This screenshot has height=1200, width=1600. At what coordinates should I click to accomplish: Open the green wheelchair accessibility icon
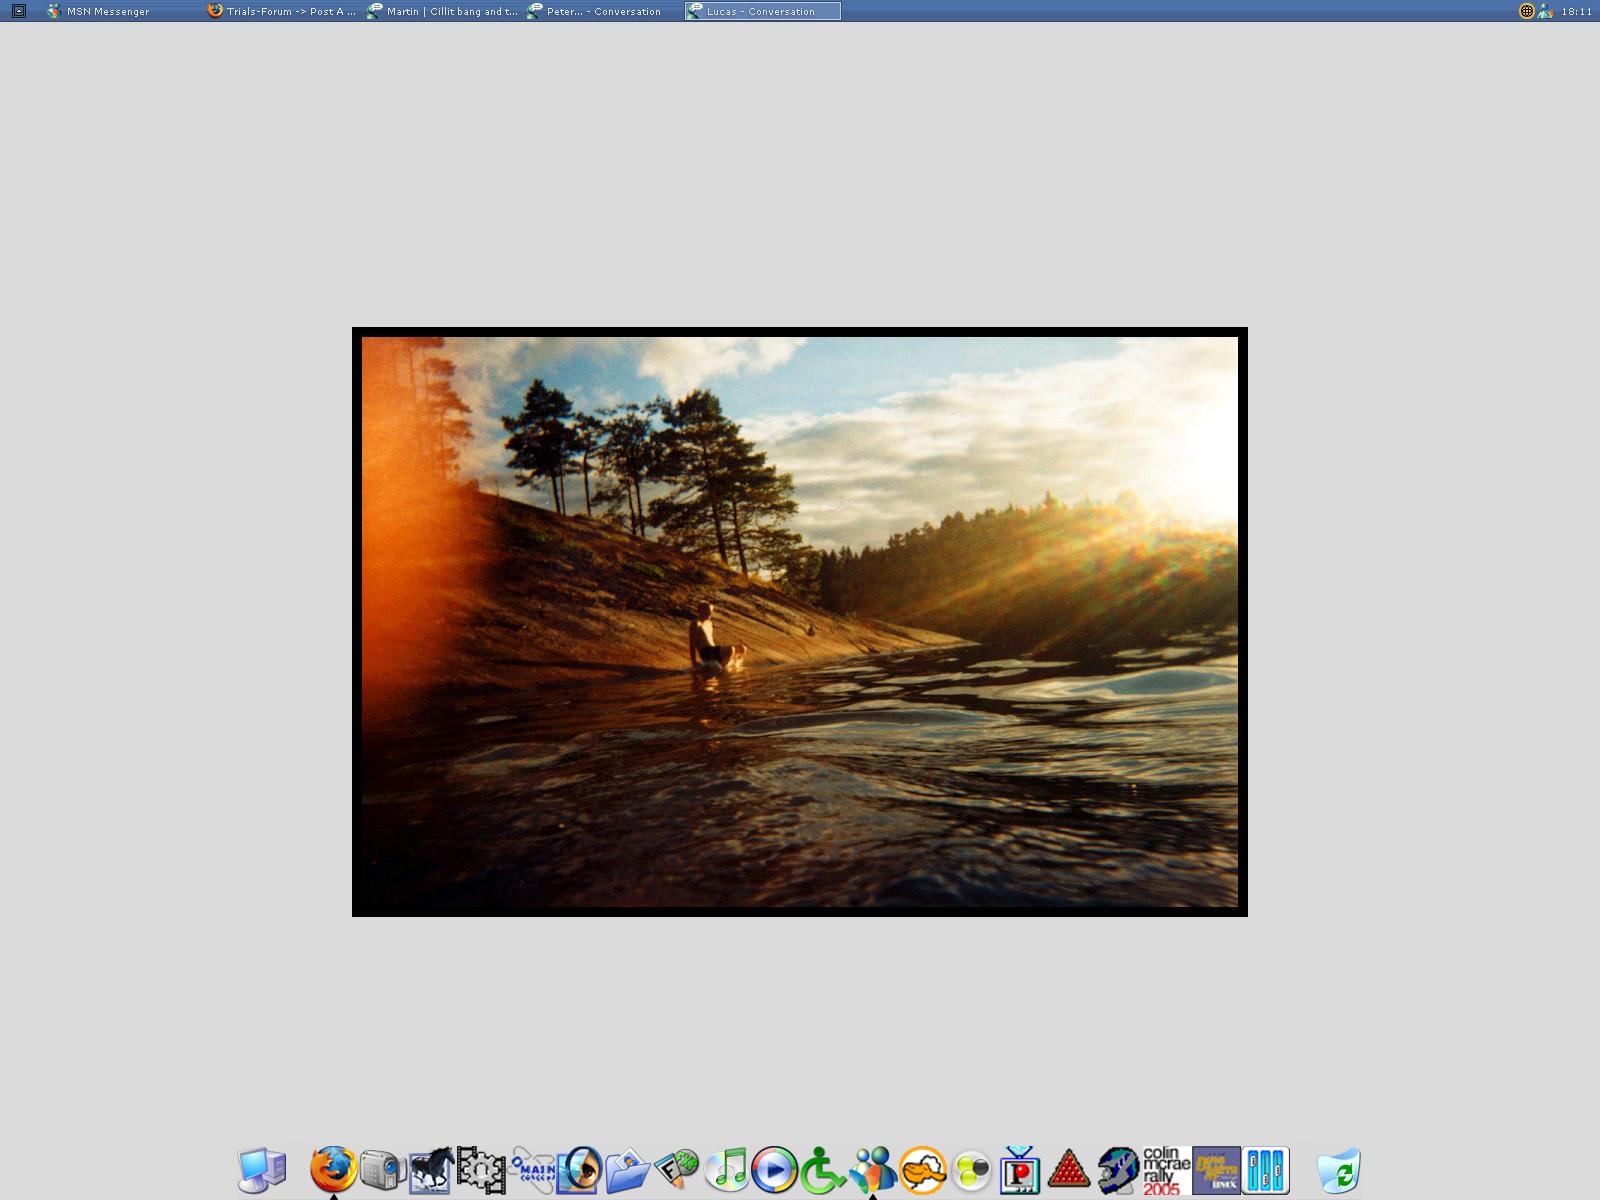pyautogui.click(x=824, y=1170)
